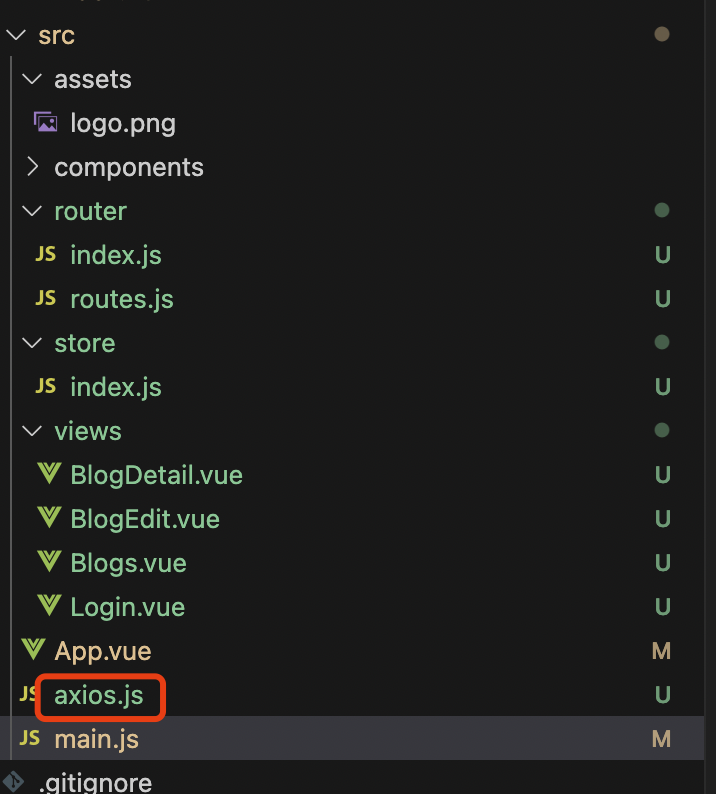The image size is (716, 794).
Task: Collapse the store folder
Action: (32, 343)
